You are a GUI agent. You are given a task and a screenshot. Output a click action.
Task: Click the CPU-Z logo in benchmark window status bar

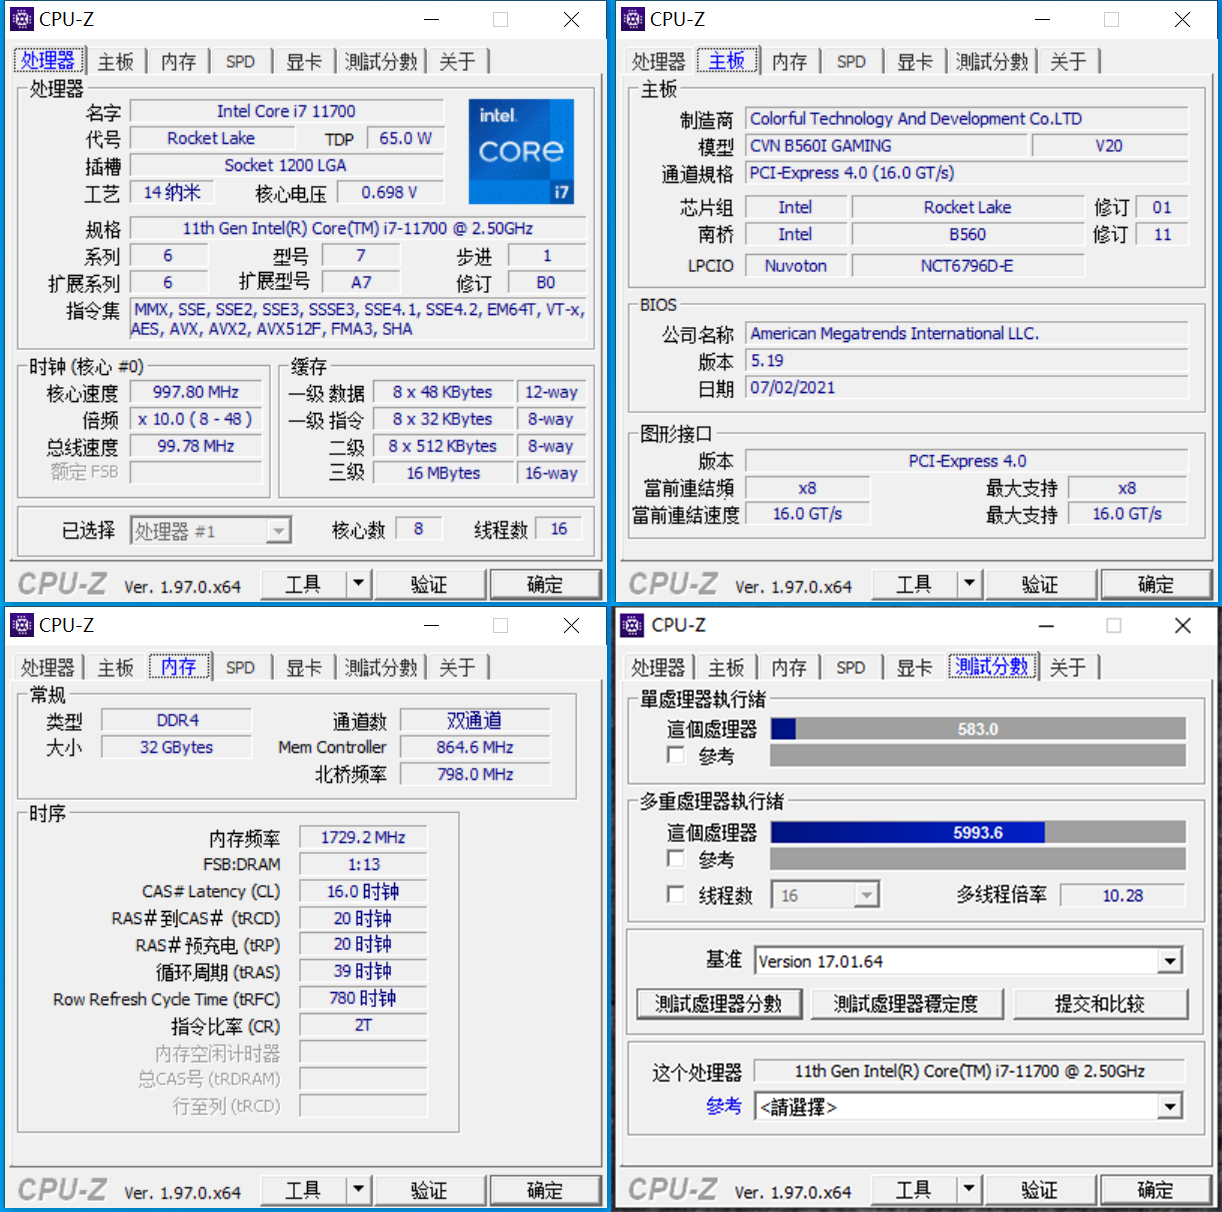point(671,1189)
